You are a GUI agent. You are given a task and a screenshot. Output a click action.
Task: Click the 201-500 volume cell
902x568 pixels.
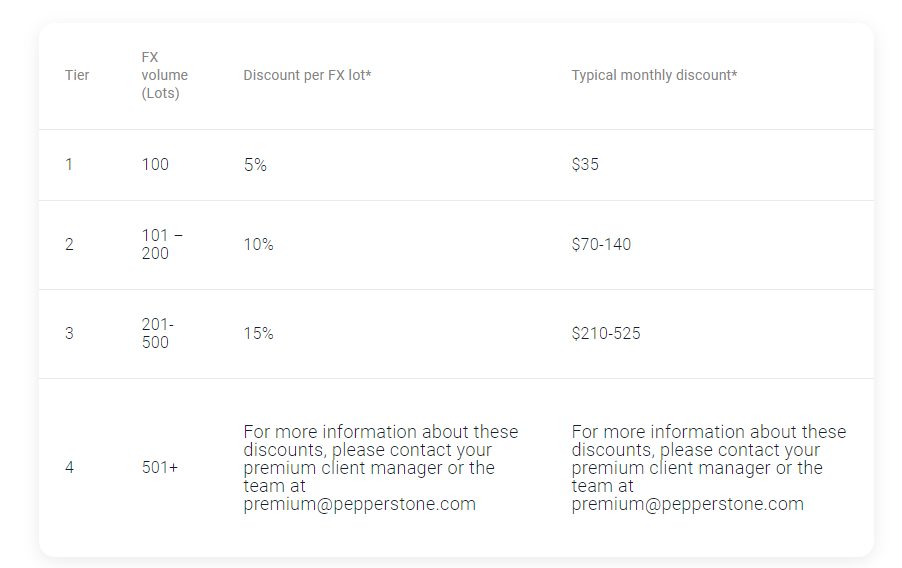(158, 333)
